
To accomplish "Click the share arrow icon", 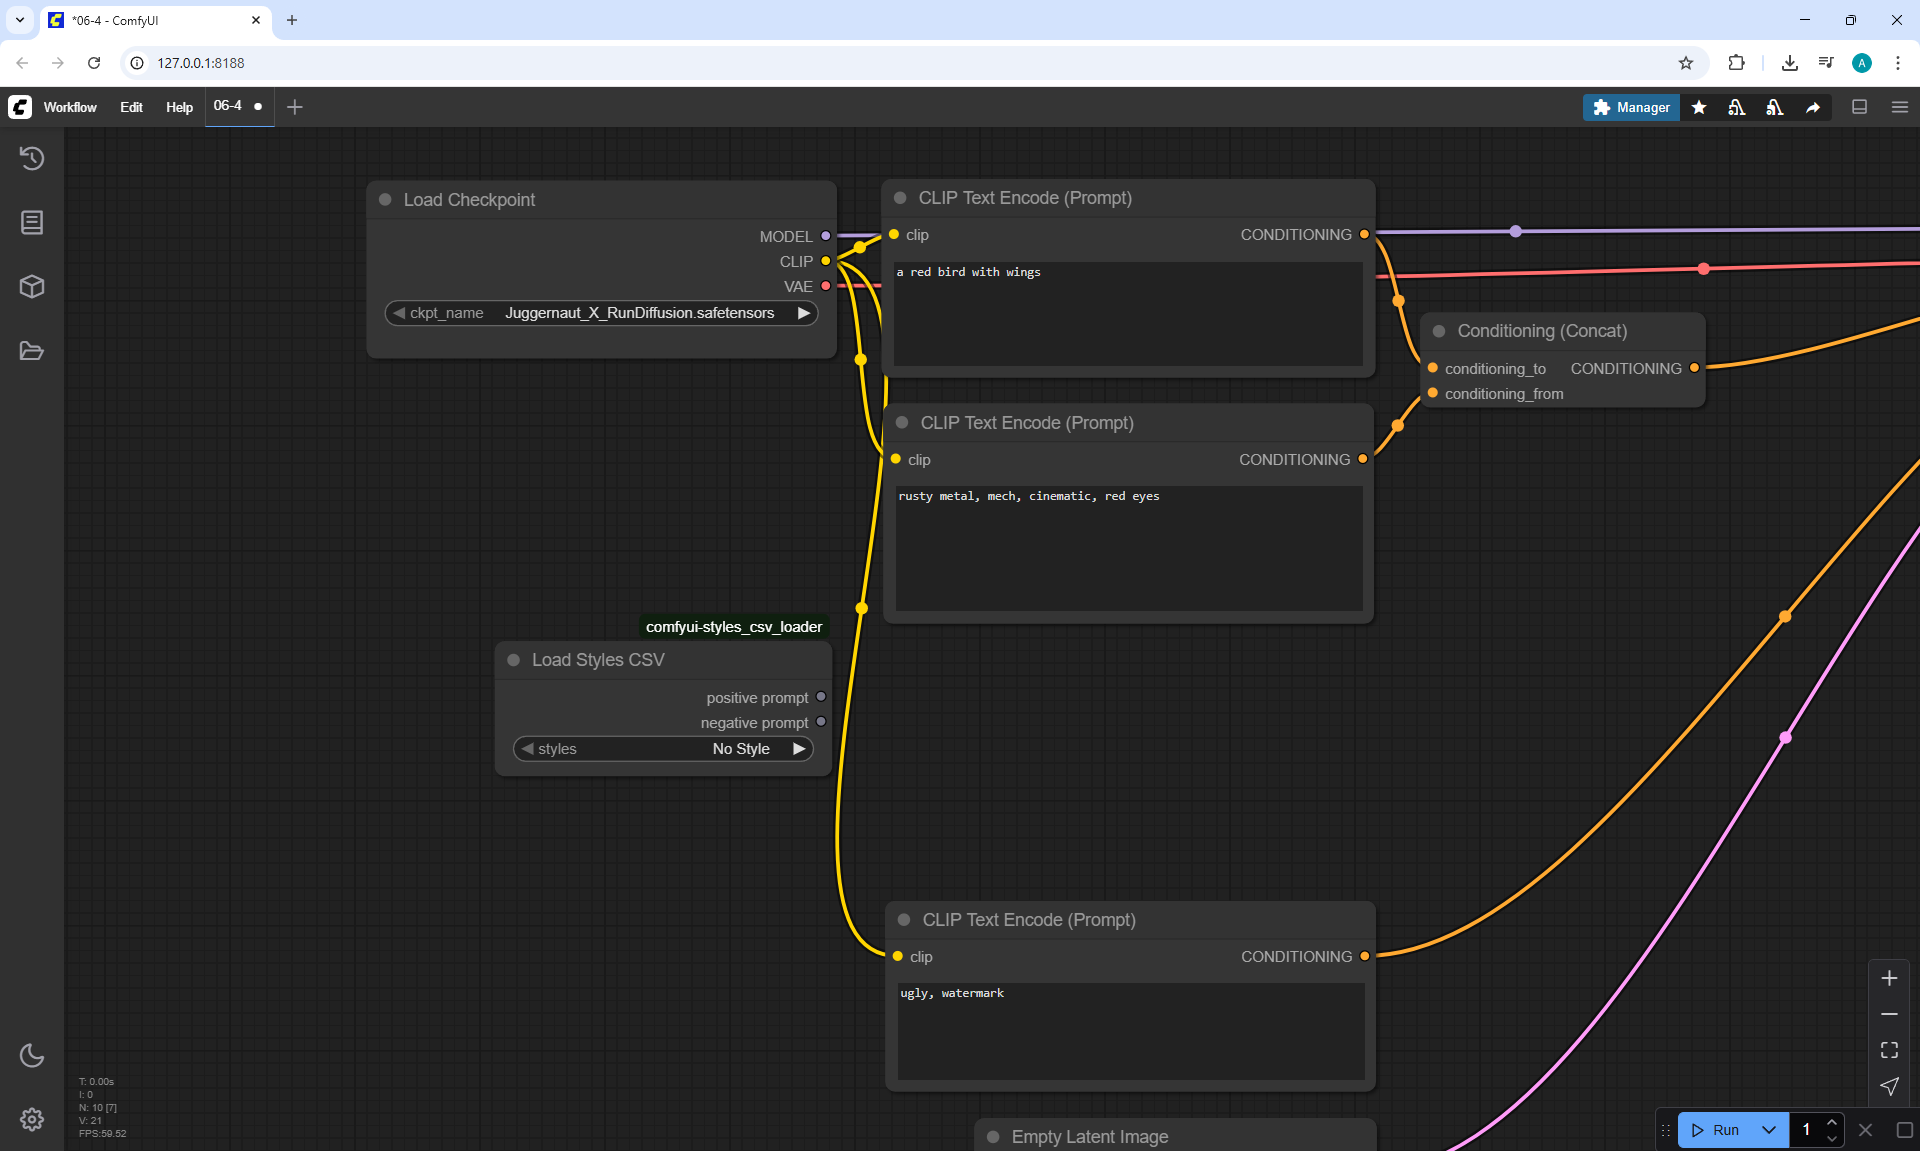I will (1813, 107).
